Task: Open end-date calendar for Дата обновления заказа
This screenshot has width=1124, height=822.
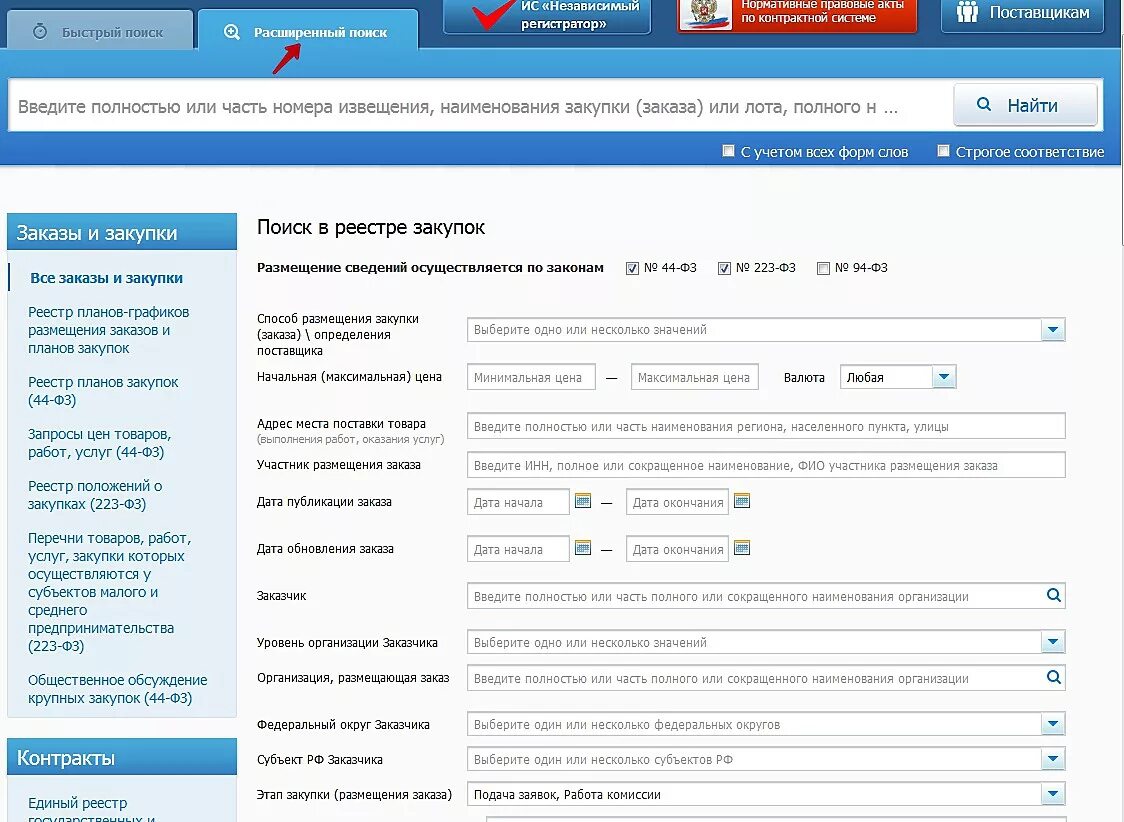Action: click(742, 548)
